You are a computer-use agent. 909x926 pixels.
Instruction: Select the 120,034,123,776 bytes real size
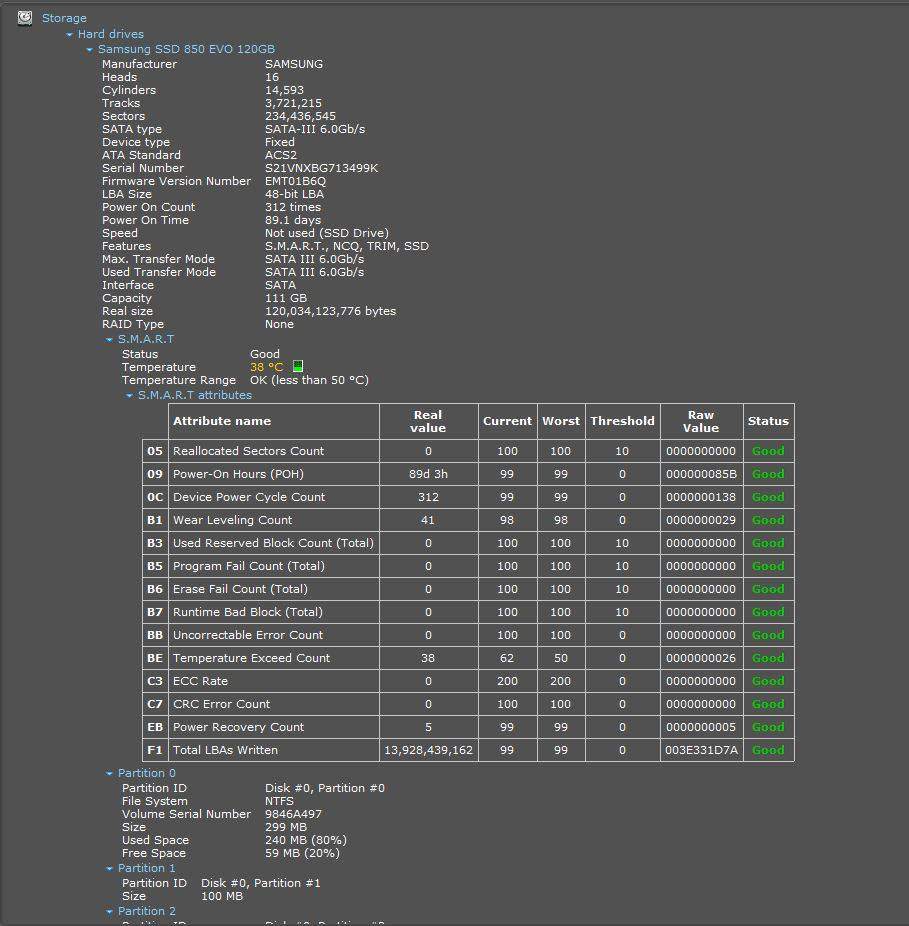pos(330,311)
